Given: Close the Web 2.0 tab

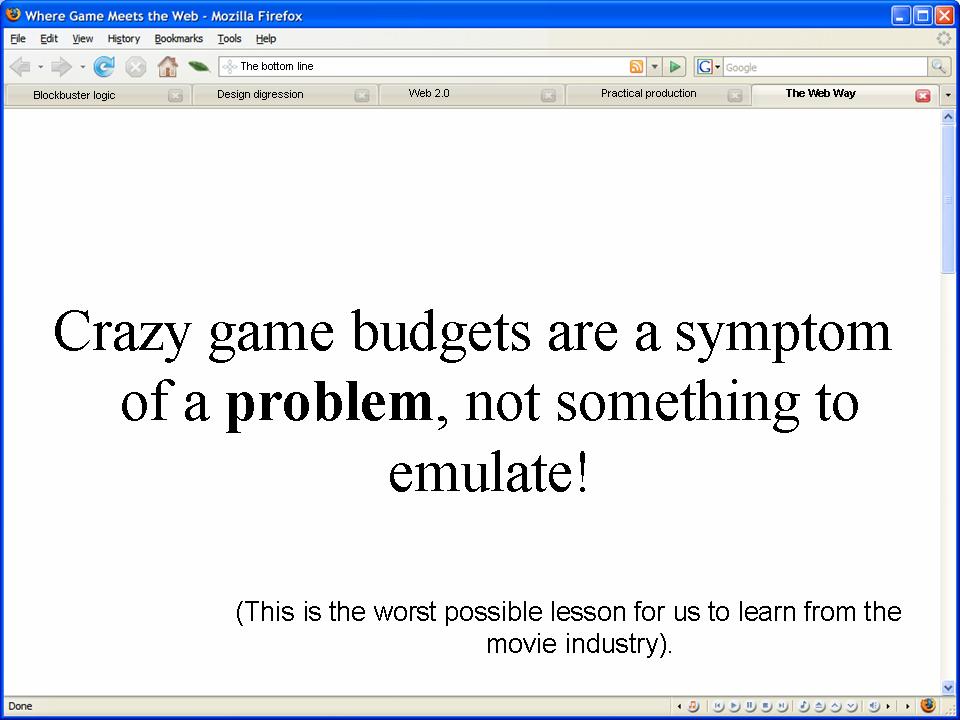Looking at the screenshot, I should pyautogui.click(x=549, y=96).
